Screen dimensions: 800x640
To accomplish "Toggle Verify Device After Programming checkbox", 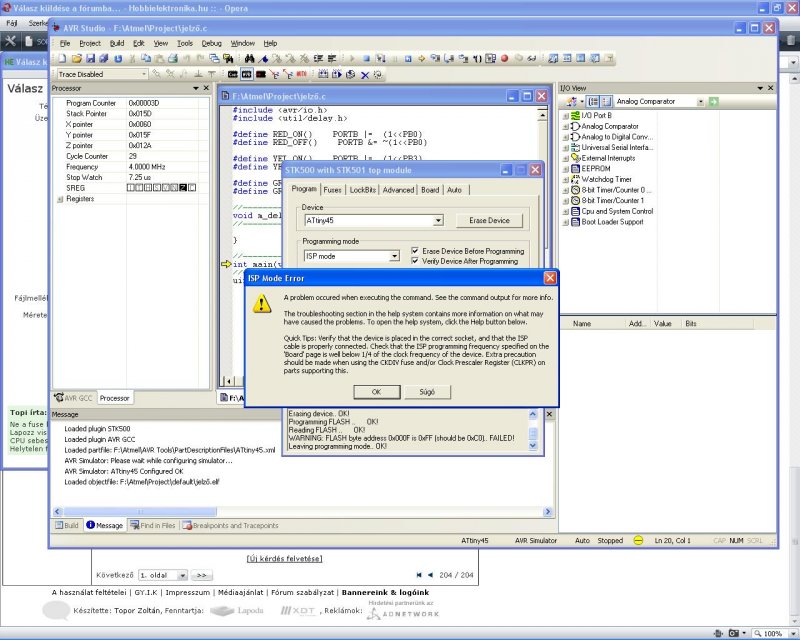I will pos(415,261).
